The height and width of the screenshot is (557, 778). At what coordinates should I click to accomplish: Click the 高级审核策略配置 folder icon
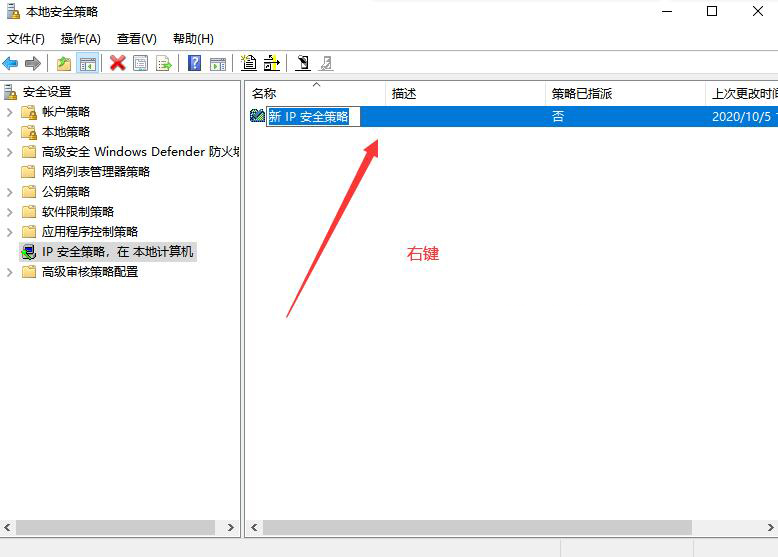(x=29, y=272)
